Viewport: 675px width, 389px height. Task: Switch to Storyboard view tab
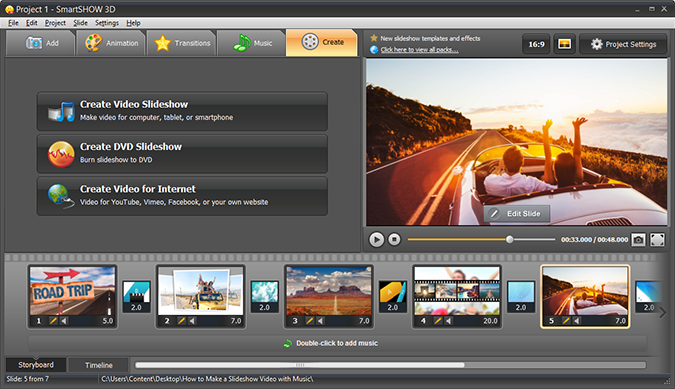pyautogui.click(x=36, y=365)
